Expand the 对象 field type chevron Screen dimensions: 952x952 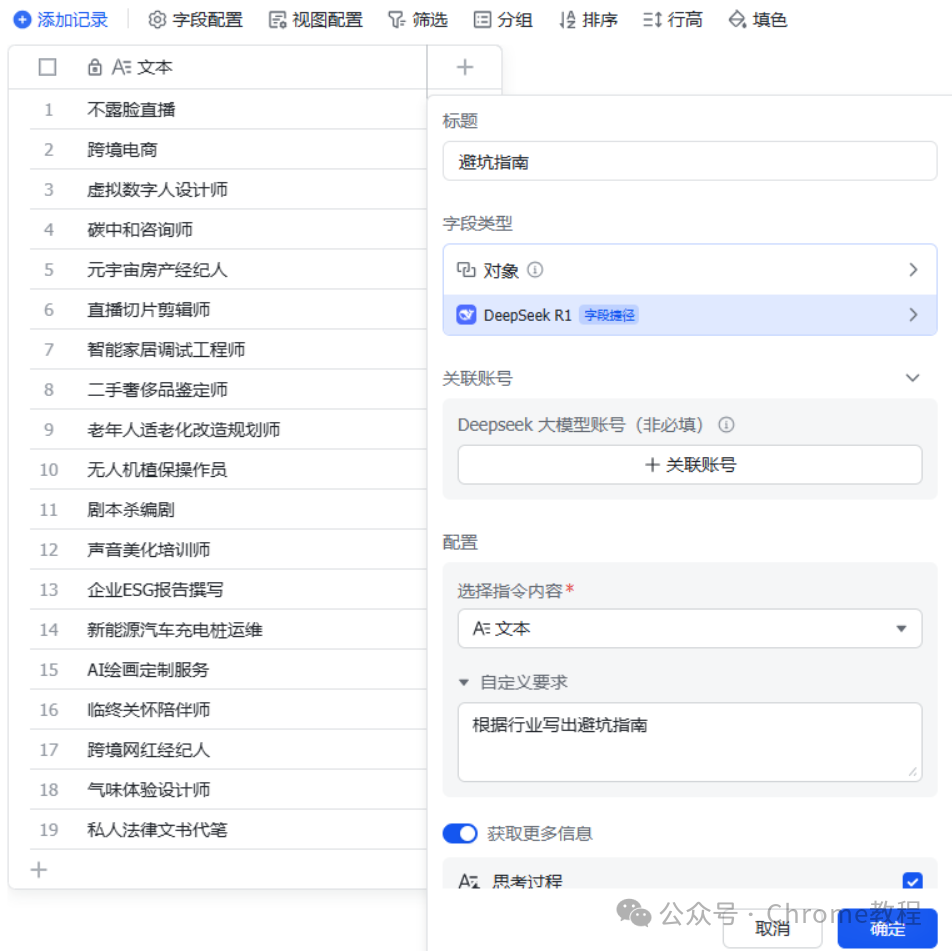pyautogui.click(x=913, y=270)
